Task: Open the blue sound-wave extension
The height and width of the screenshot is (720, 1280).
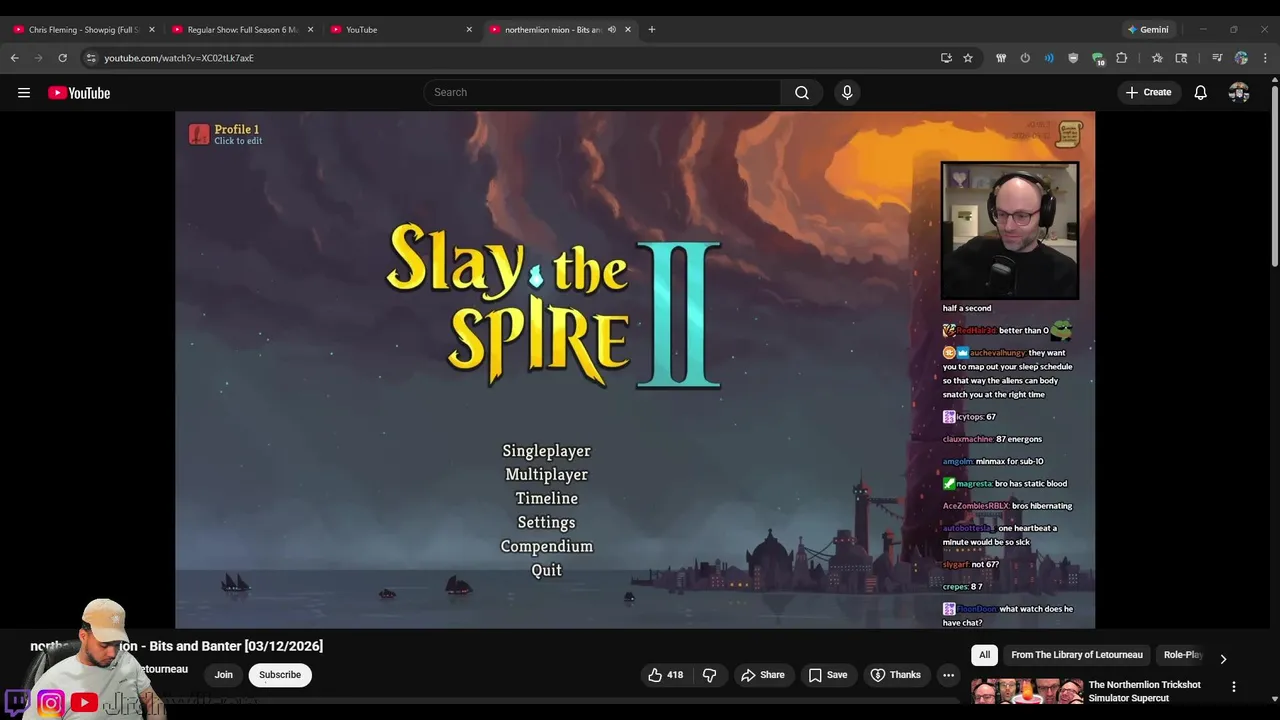Action: [1049, 58]
